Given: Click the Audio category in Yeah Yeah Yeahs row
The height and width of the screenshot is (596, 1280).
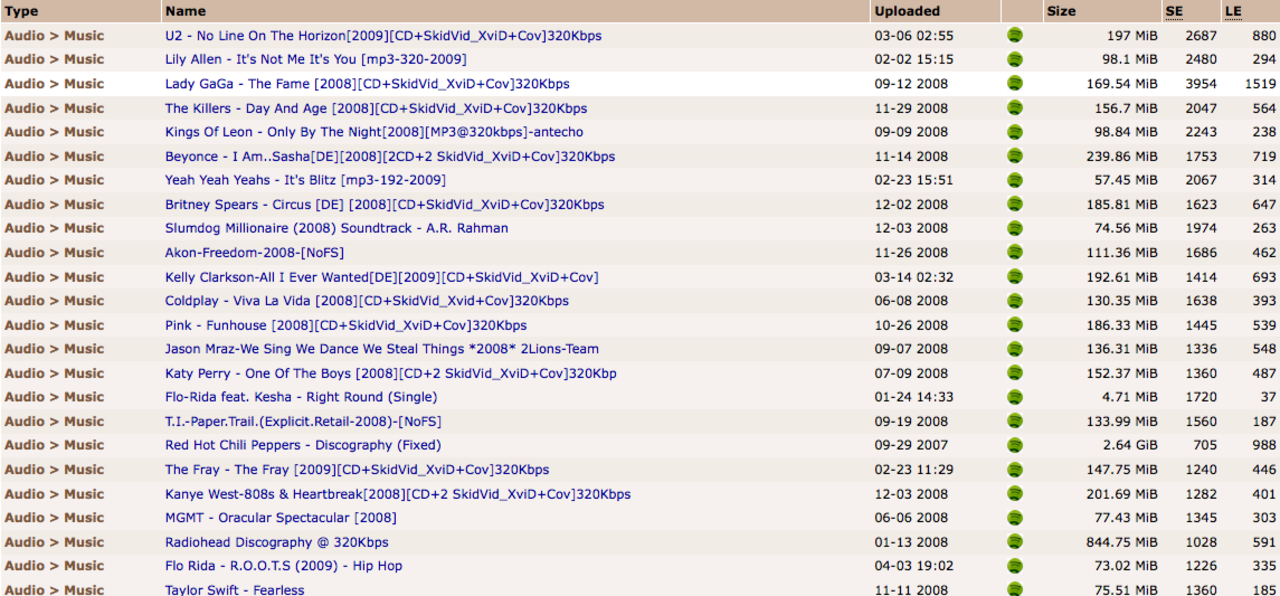Looking at the screenshot, I should tap(24, 180).
